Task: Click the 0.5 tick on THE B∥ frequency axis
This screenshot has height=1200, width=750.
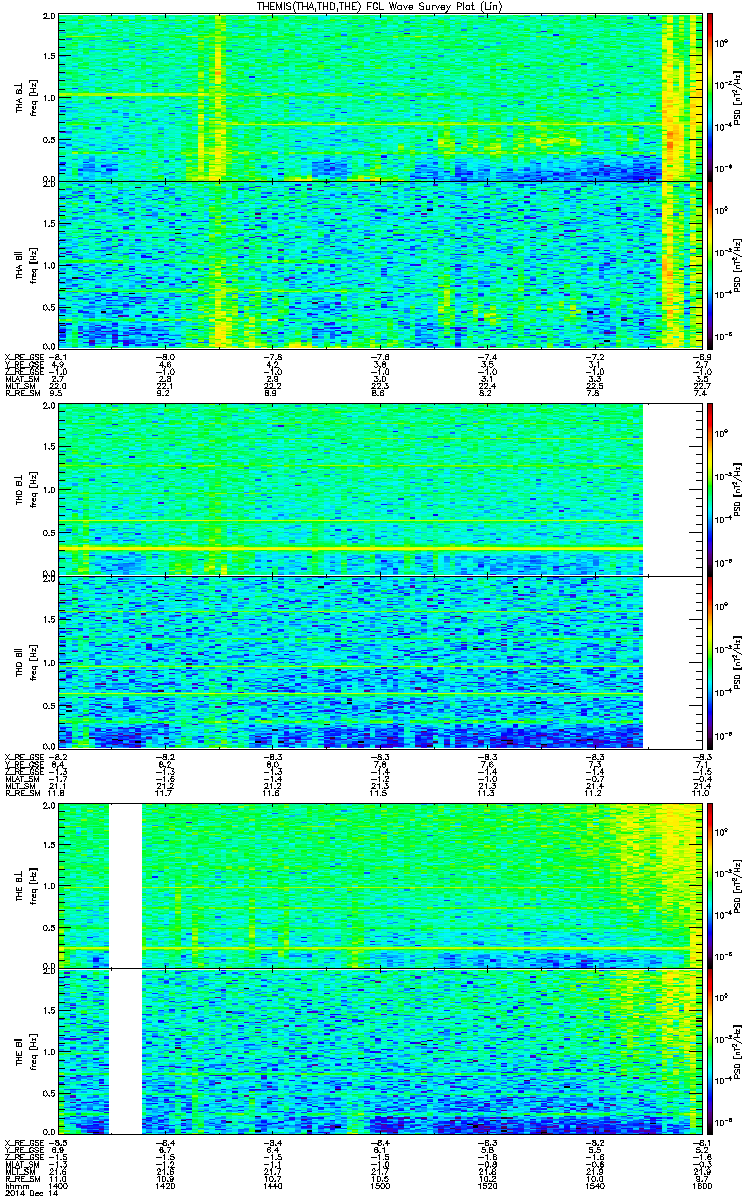Action: 48,1094
